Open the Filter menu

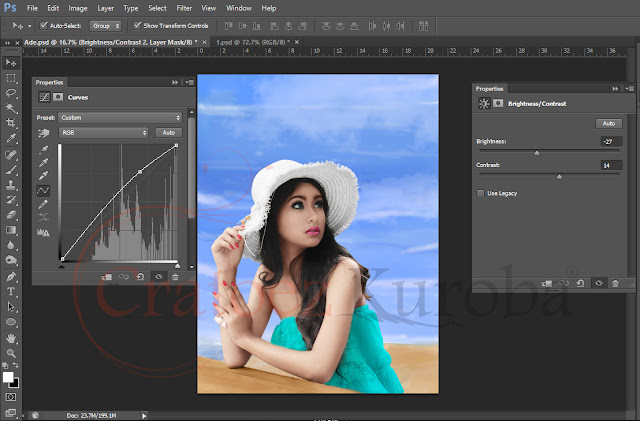click(x=184, y=7)
